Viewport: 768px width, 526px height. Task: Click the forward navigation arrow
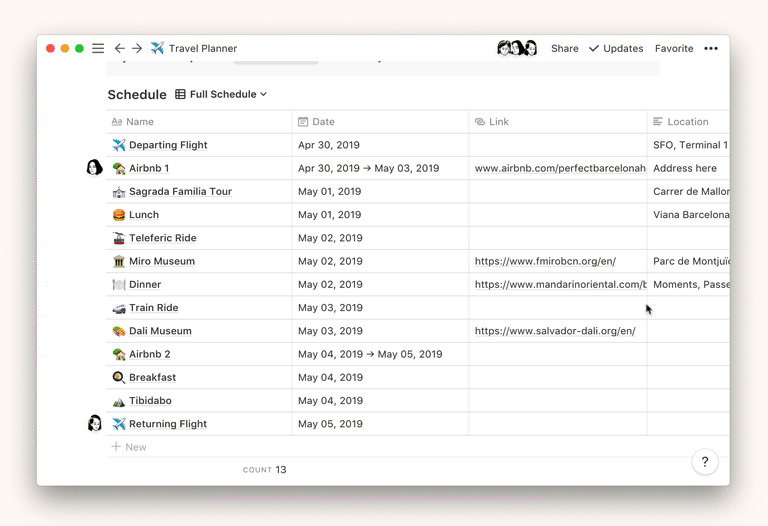137,48
